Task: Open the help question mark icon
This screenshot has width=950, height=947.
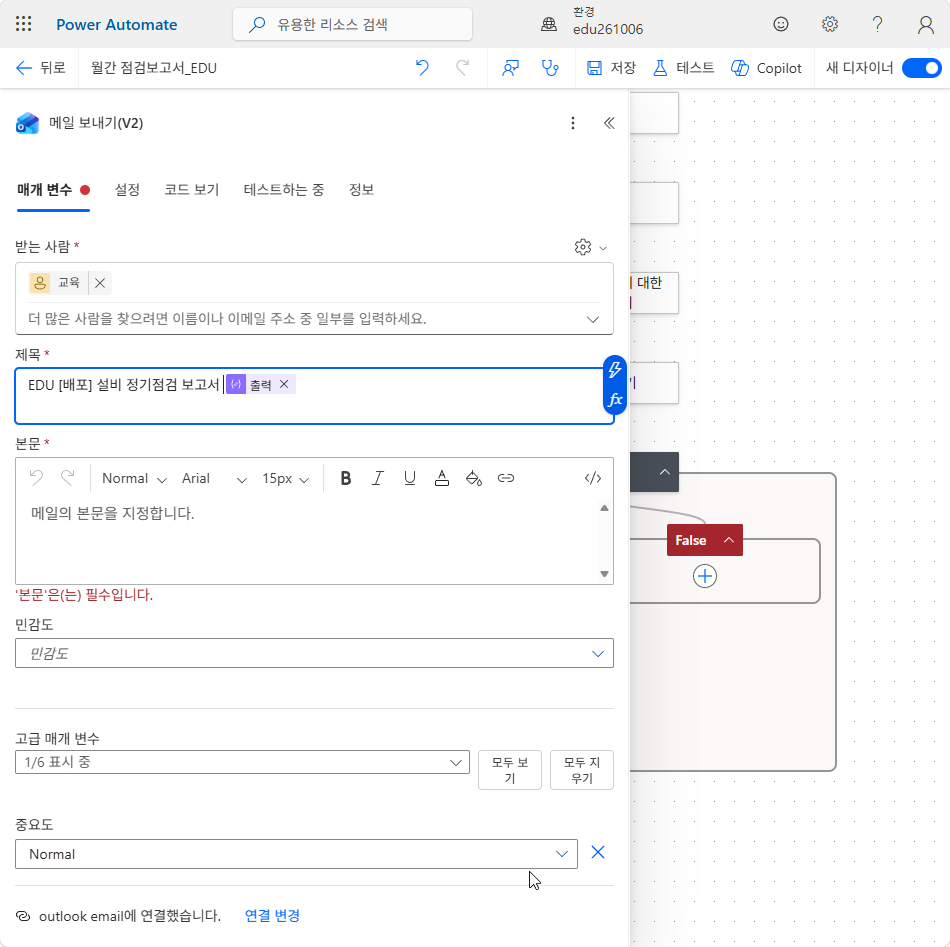Action: coord(877,24)
